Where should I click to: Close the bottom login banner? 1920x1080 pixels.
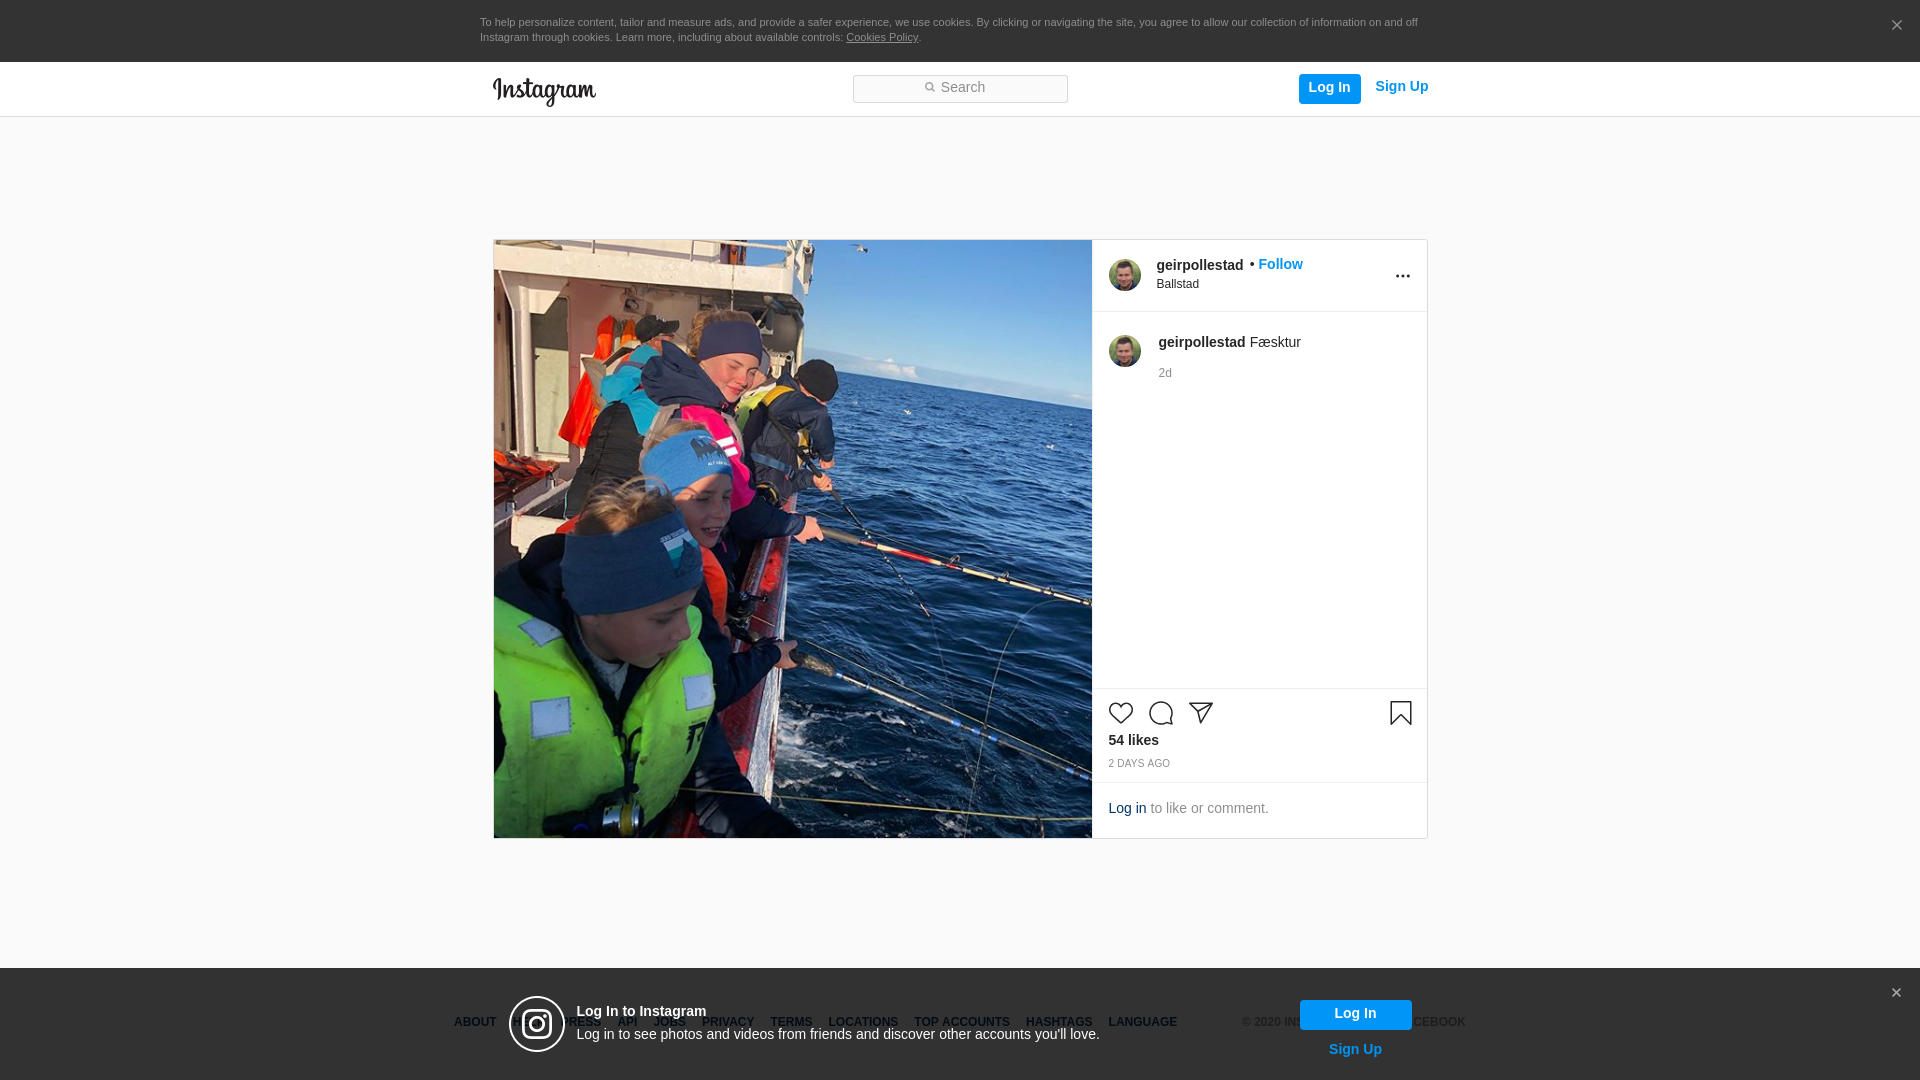(x=1896, y=993)
